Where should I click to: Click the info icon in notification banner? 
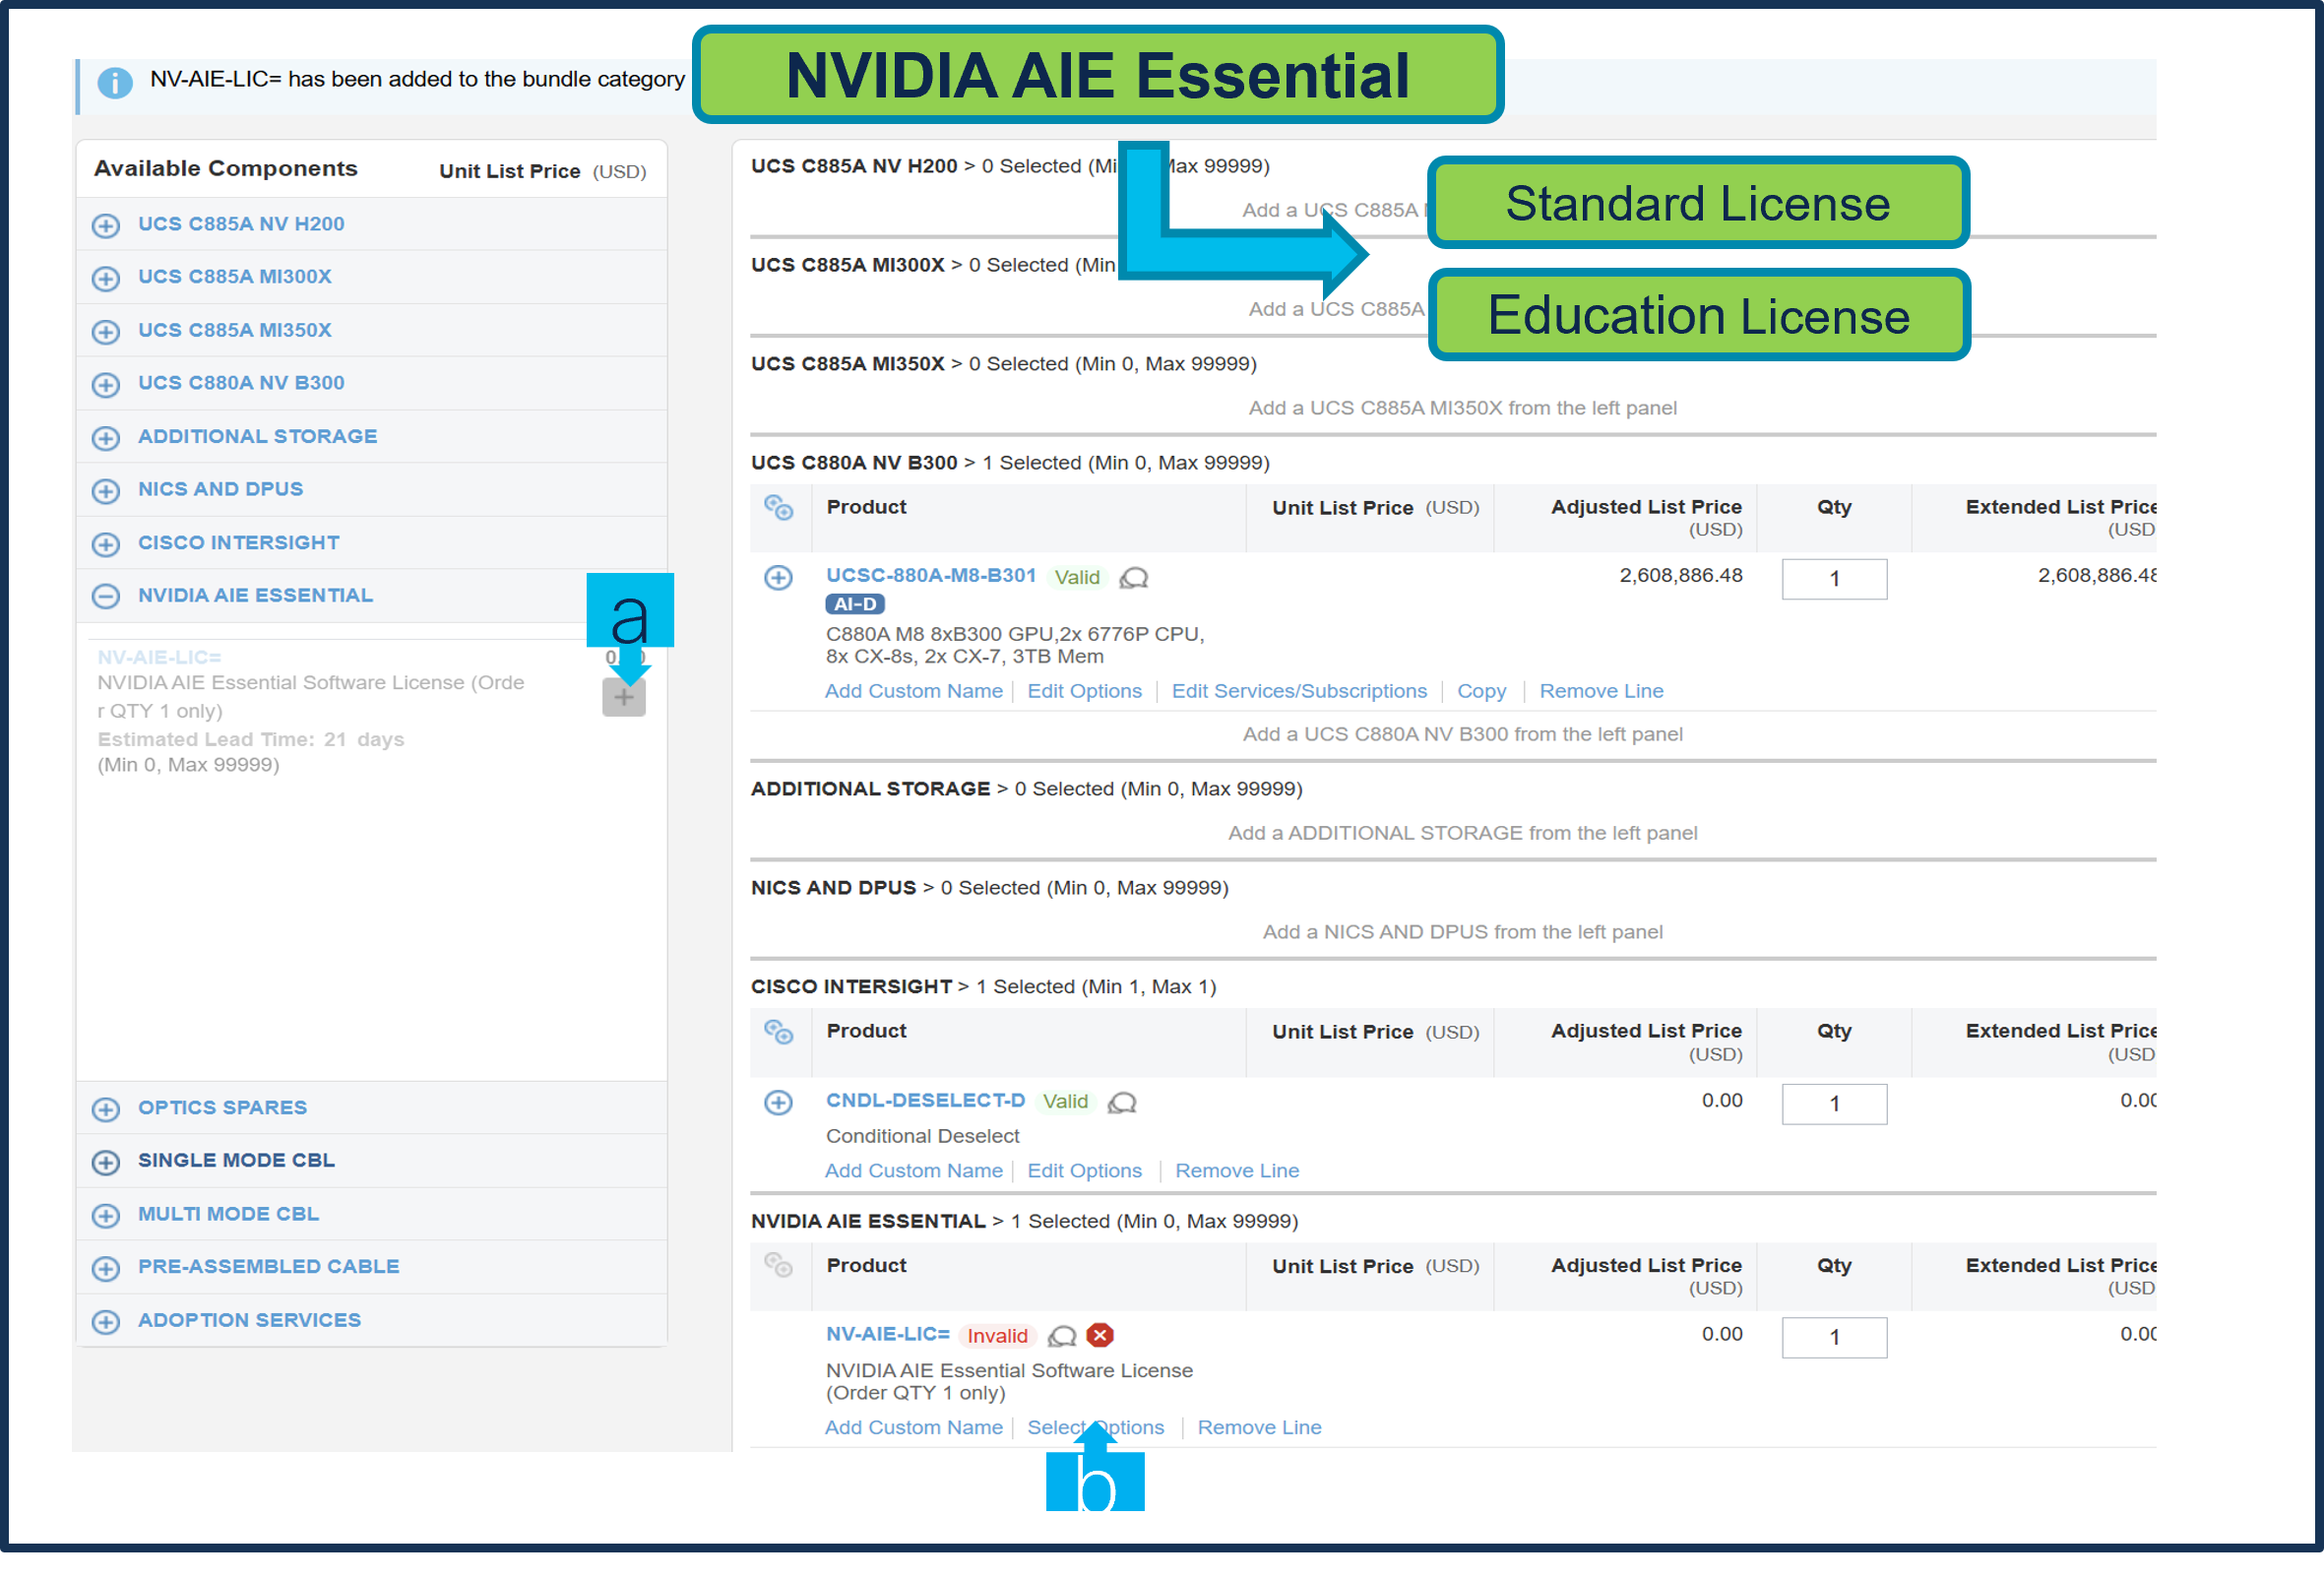(115, 82)
